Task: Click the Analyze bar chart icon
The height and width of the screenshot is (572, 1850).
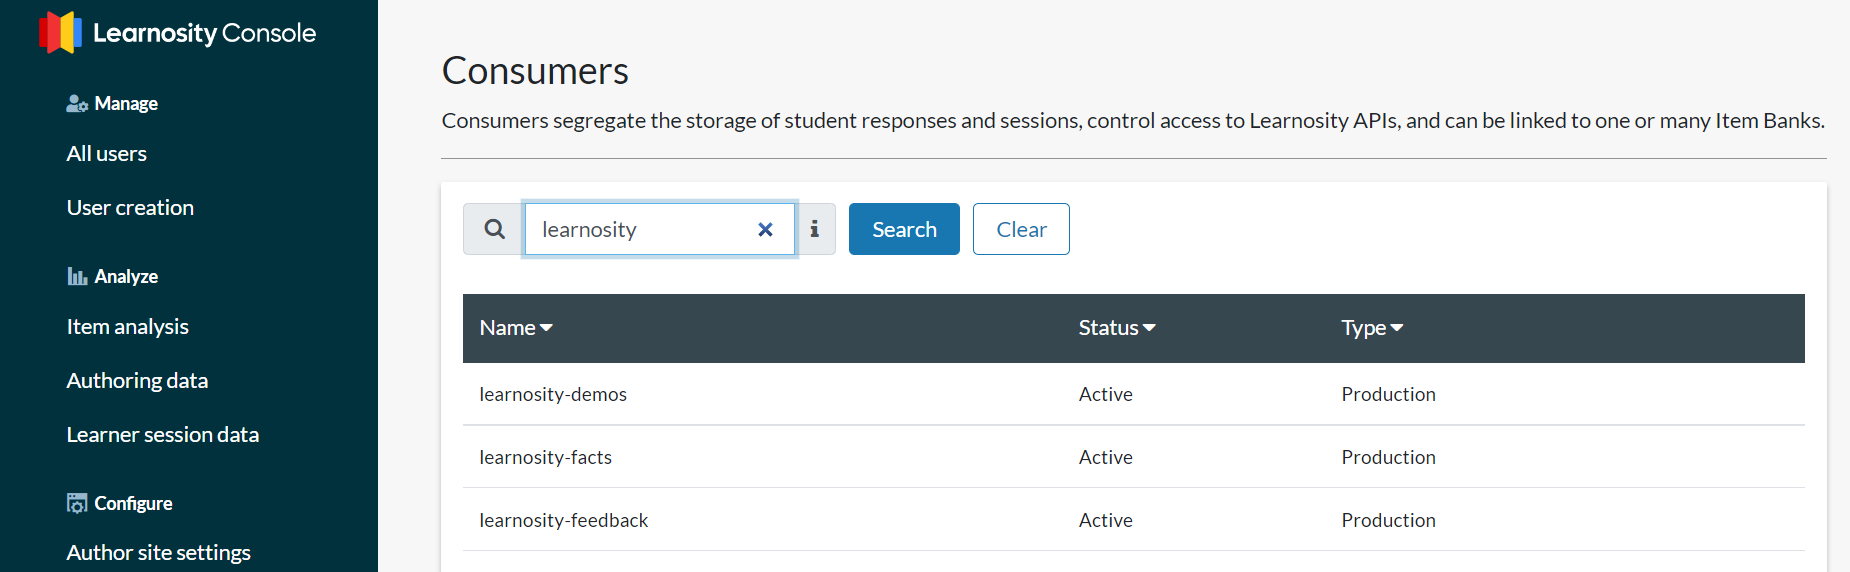Action: pyautogui.click(x=77, y=276)
